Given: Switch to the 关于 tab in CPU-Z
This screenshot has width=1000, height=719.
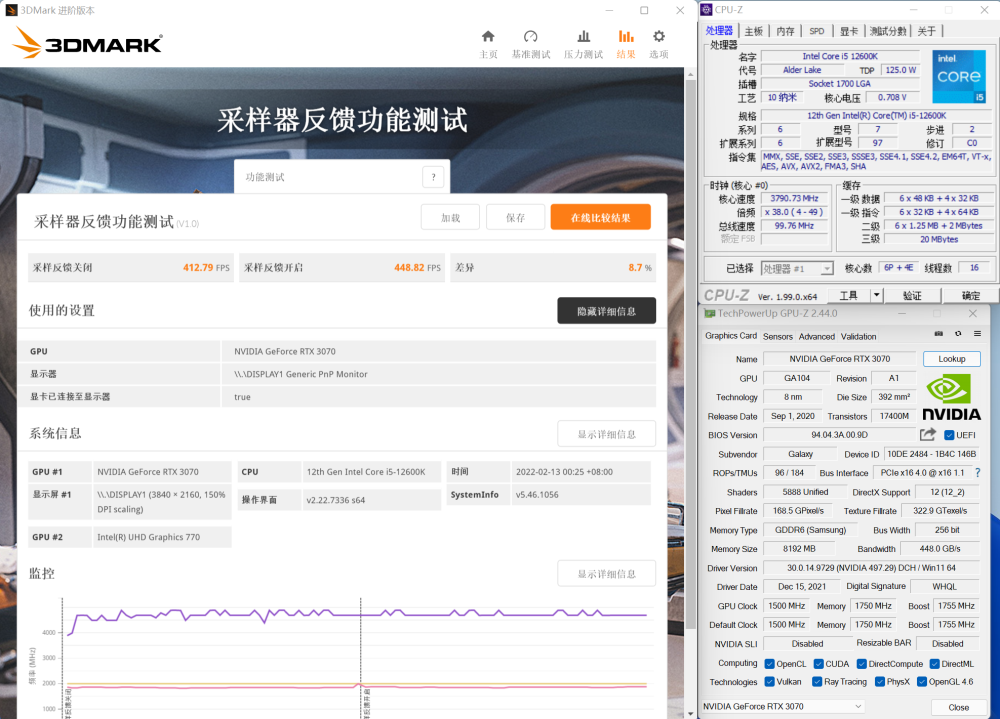Looking at the screenshot, I should pyautogui.click(x=927, y=31).
